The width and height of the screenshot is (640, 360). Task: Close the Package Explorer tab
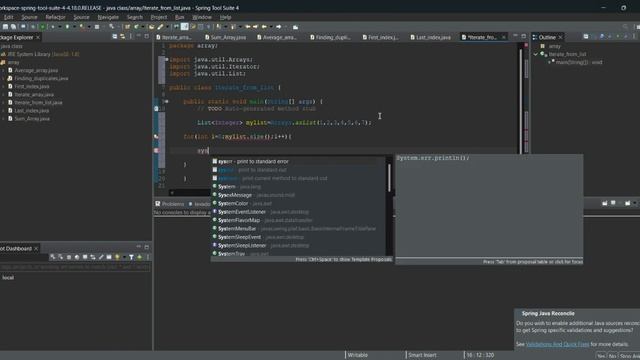(x=38, y=37)
